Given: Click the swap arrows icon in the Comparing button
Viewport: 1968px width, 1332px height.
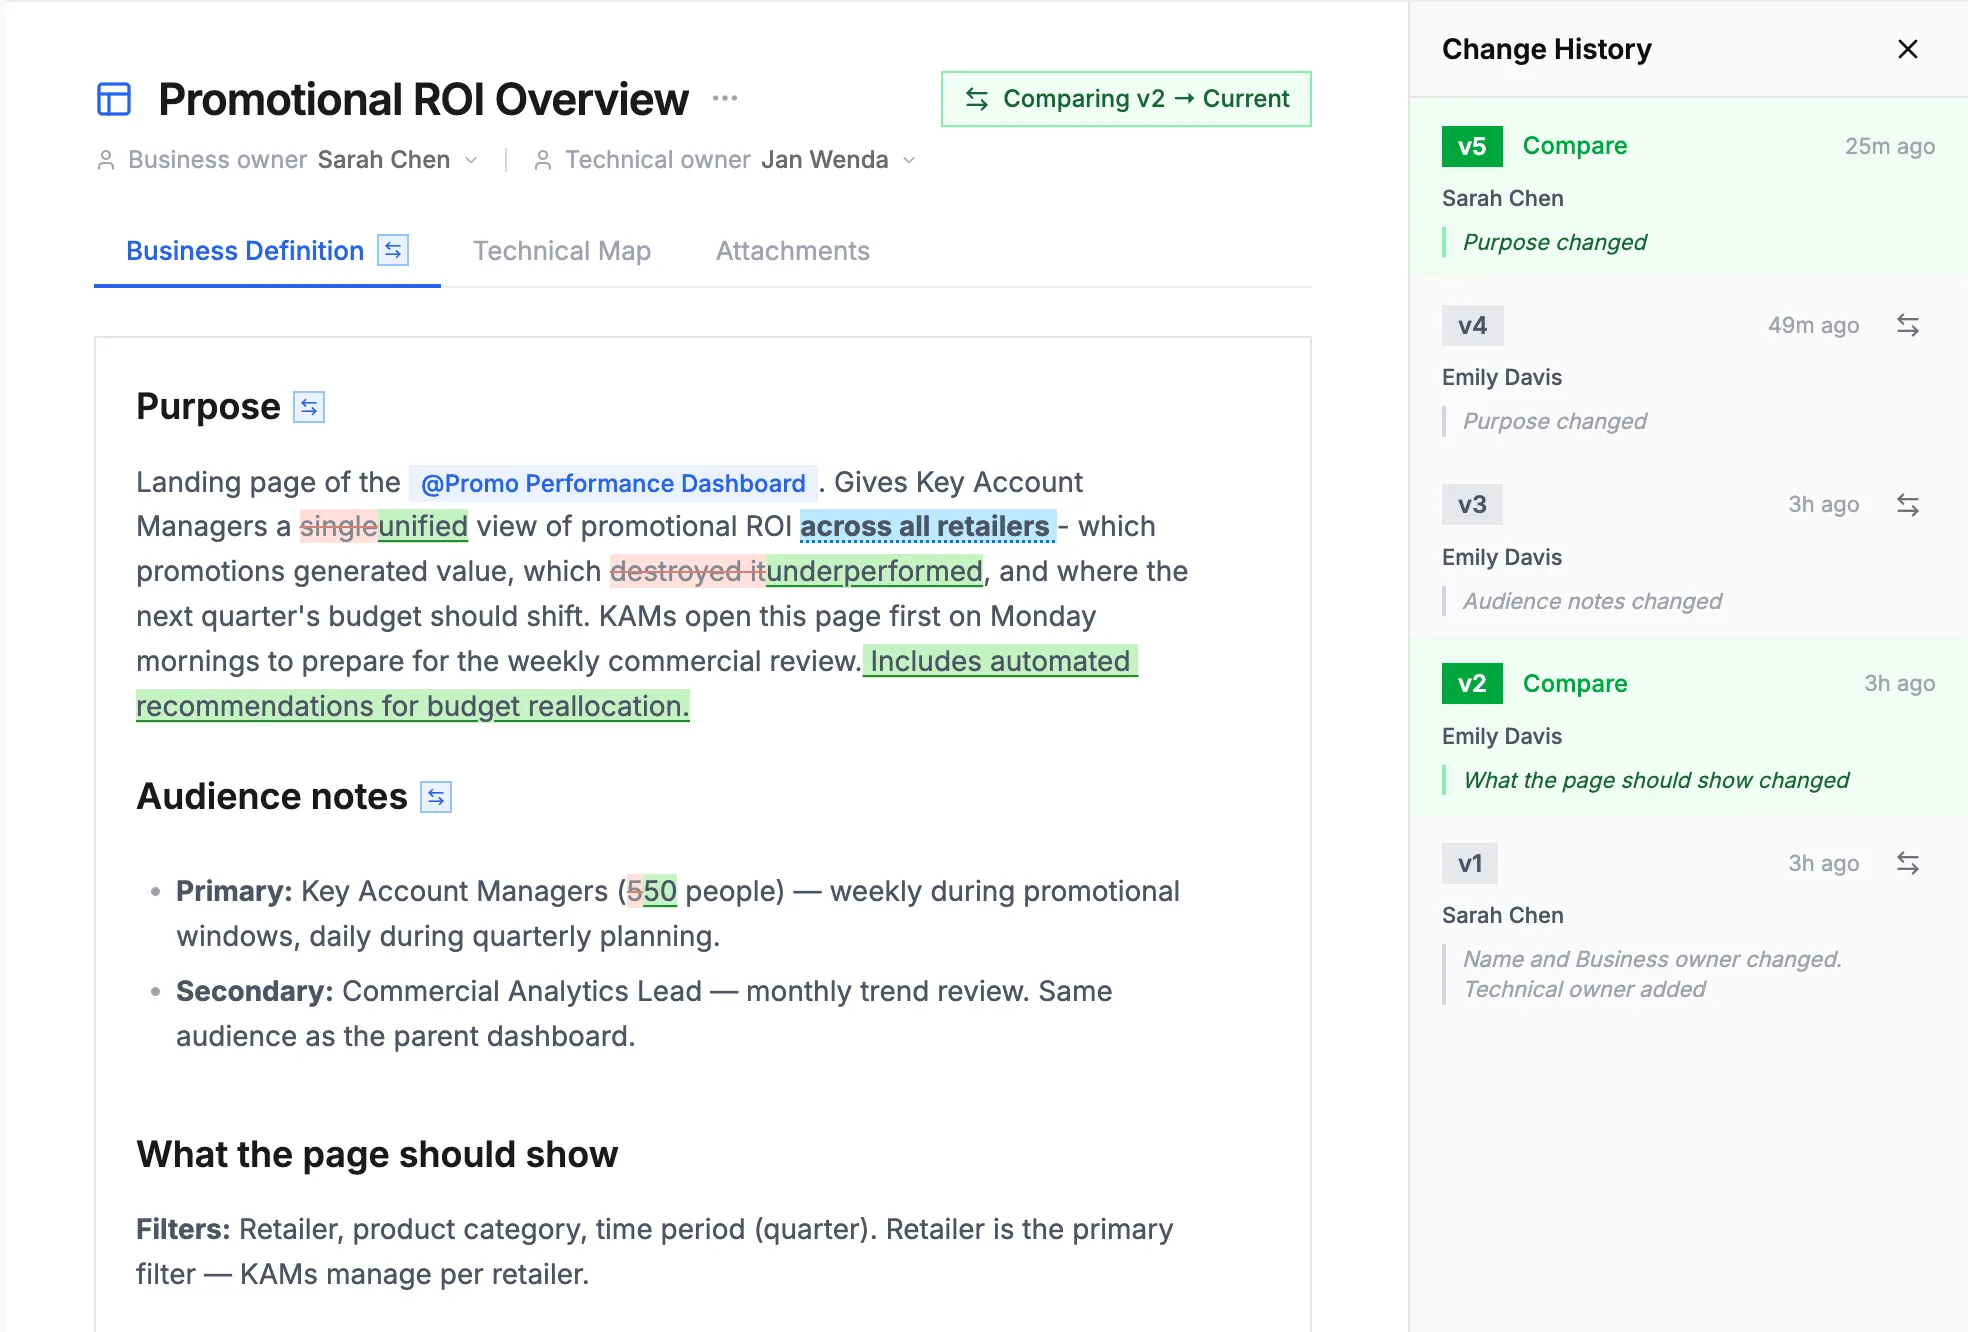Looking at the screenshot, I should (977, 99).
